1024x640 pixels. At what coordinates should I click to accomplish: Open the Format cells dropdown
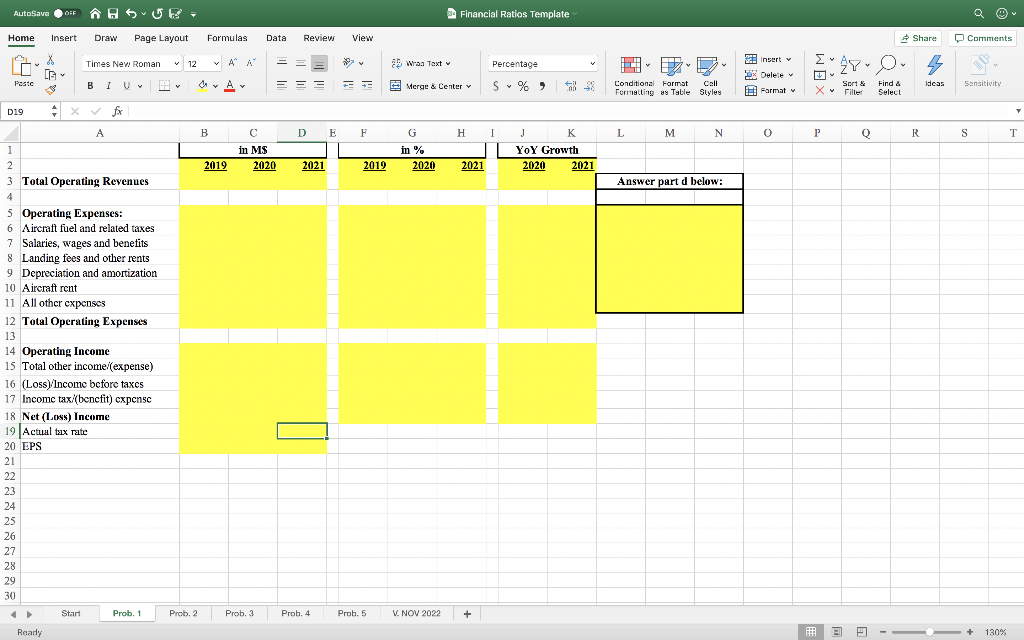click(x=770, y=90)
